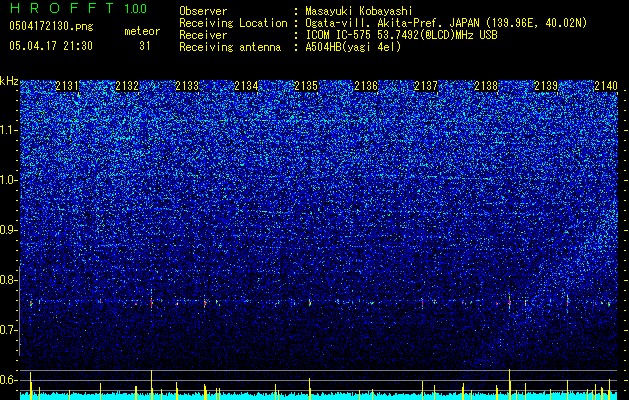Click the 0.9 kHz frequency axis label
Screen dimensions: 629x400
point(8,230)
